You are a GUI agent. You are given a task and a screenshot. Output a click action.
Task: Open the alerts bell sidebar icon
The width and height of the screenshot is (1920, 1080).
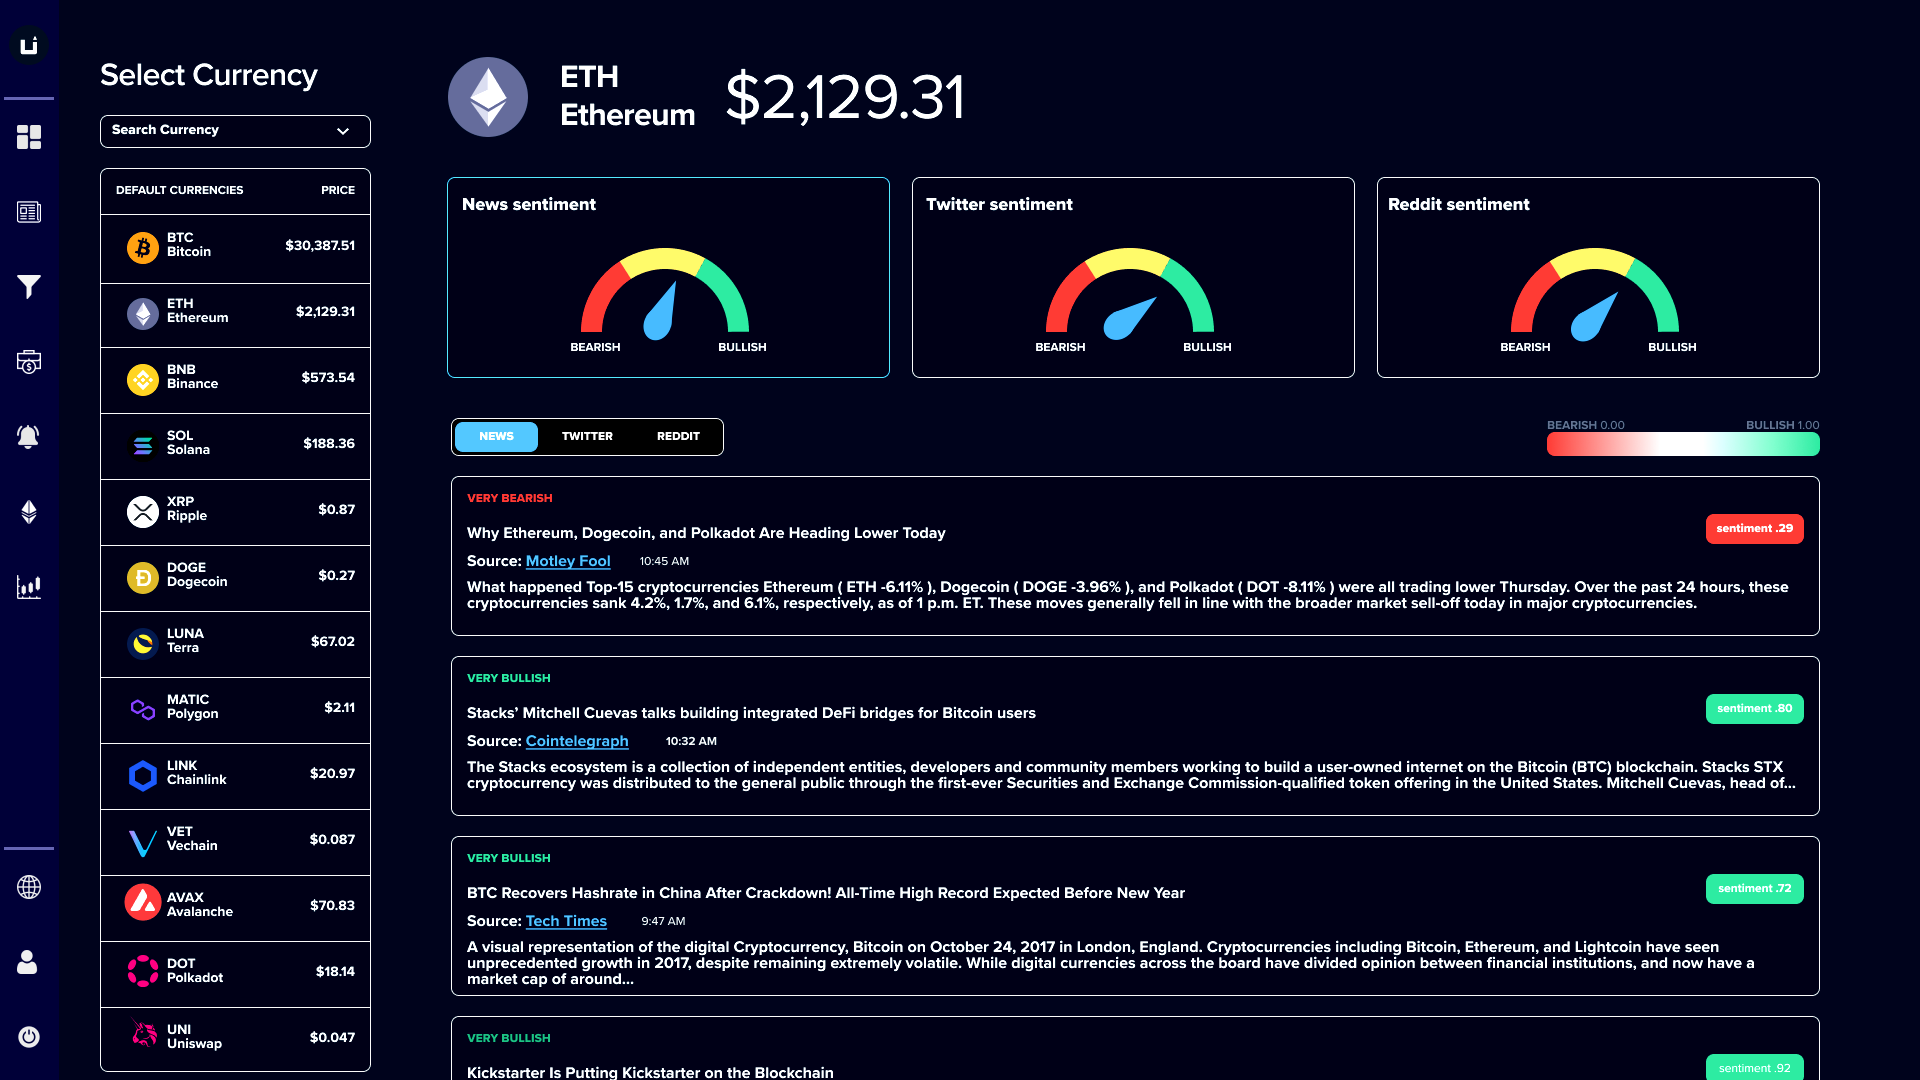pos(29,437)
